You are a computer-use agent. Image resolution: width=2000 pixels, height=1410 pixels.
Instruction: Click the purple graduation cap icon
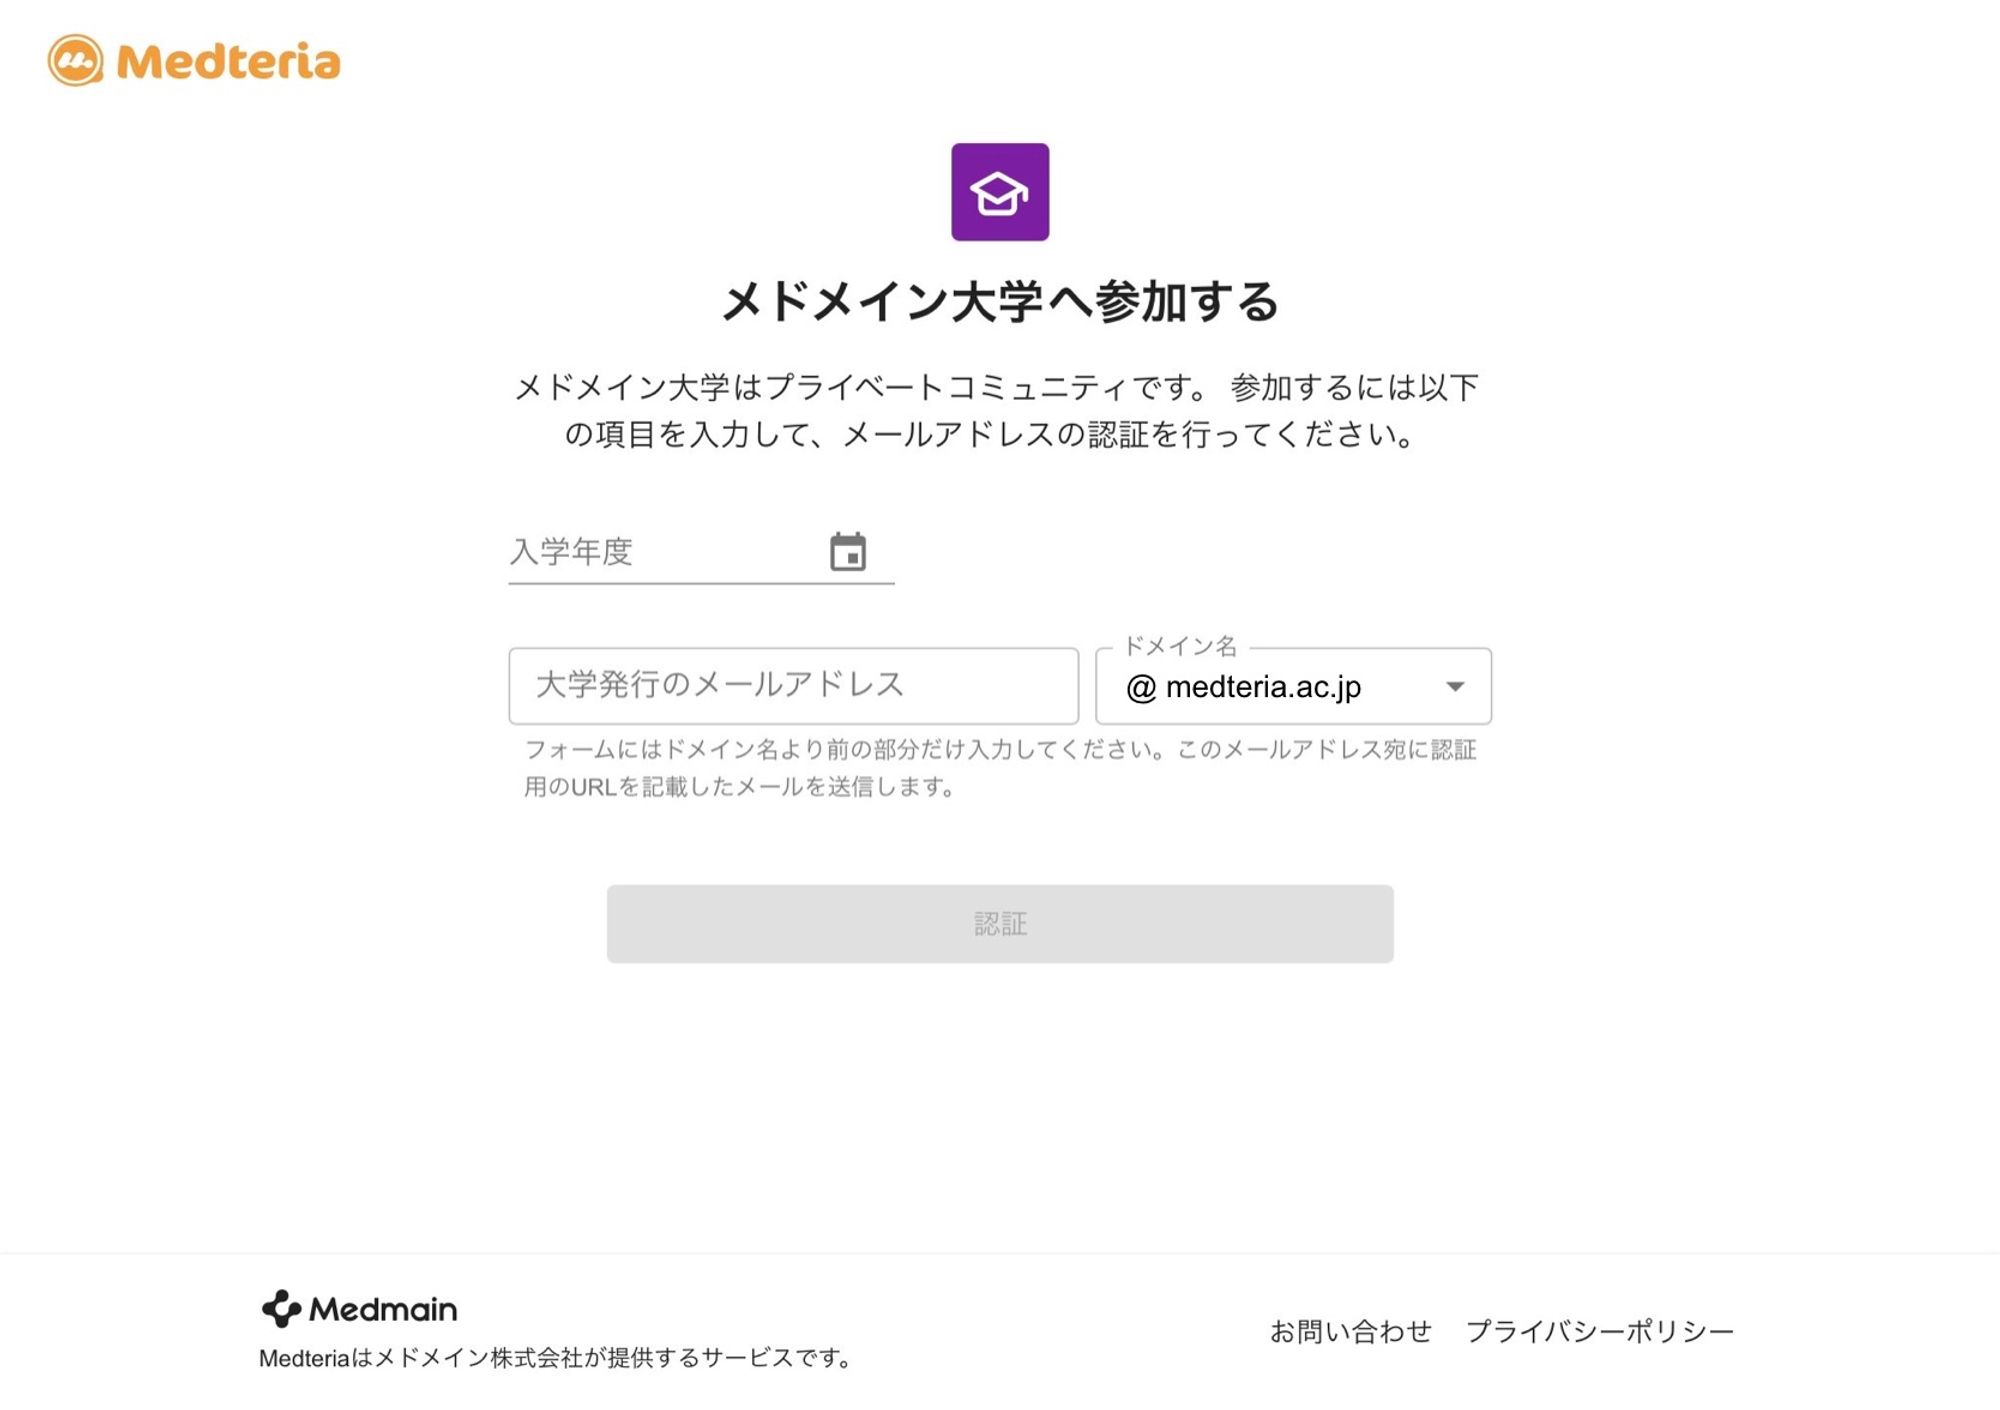[x=1000, y=192]
